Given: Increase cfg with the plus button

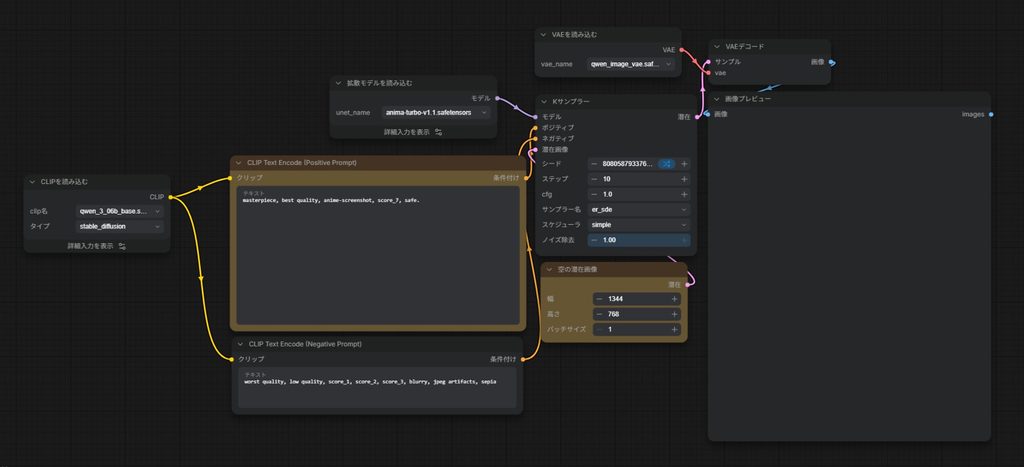Looking at the screenshot, I should (684, 194).
